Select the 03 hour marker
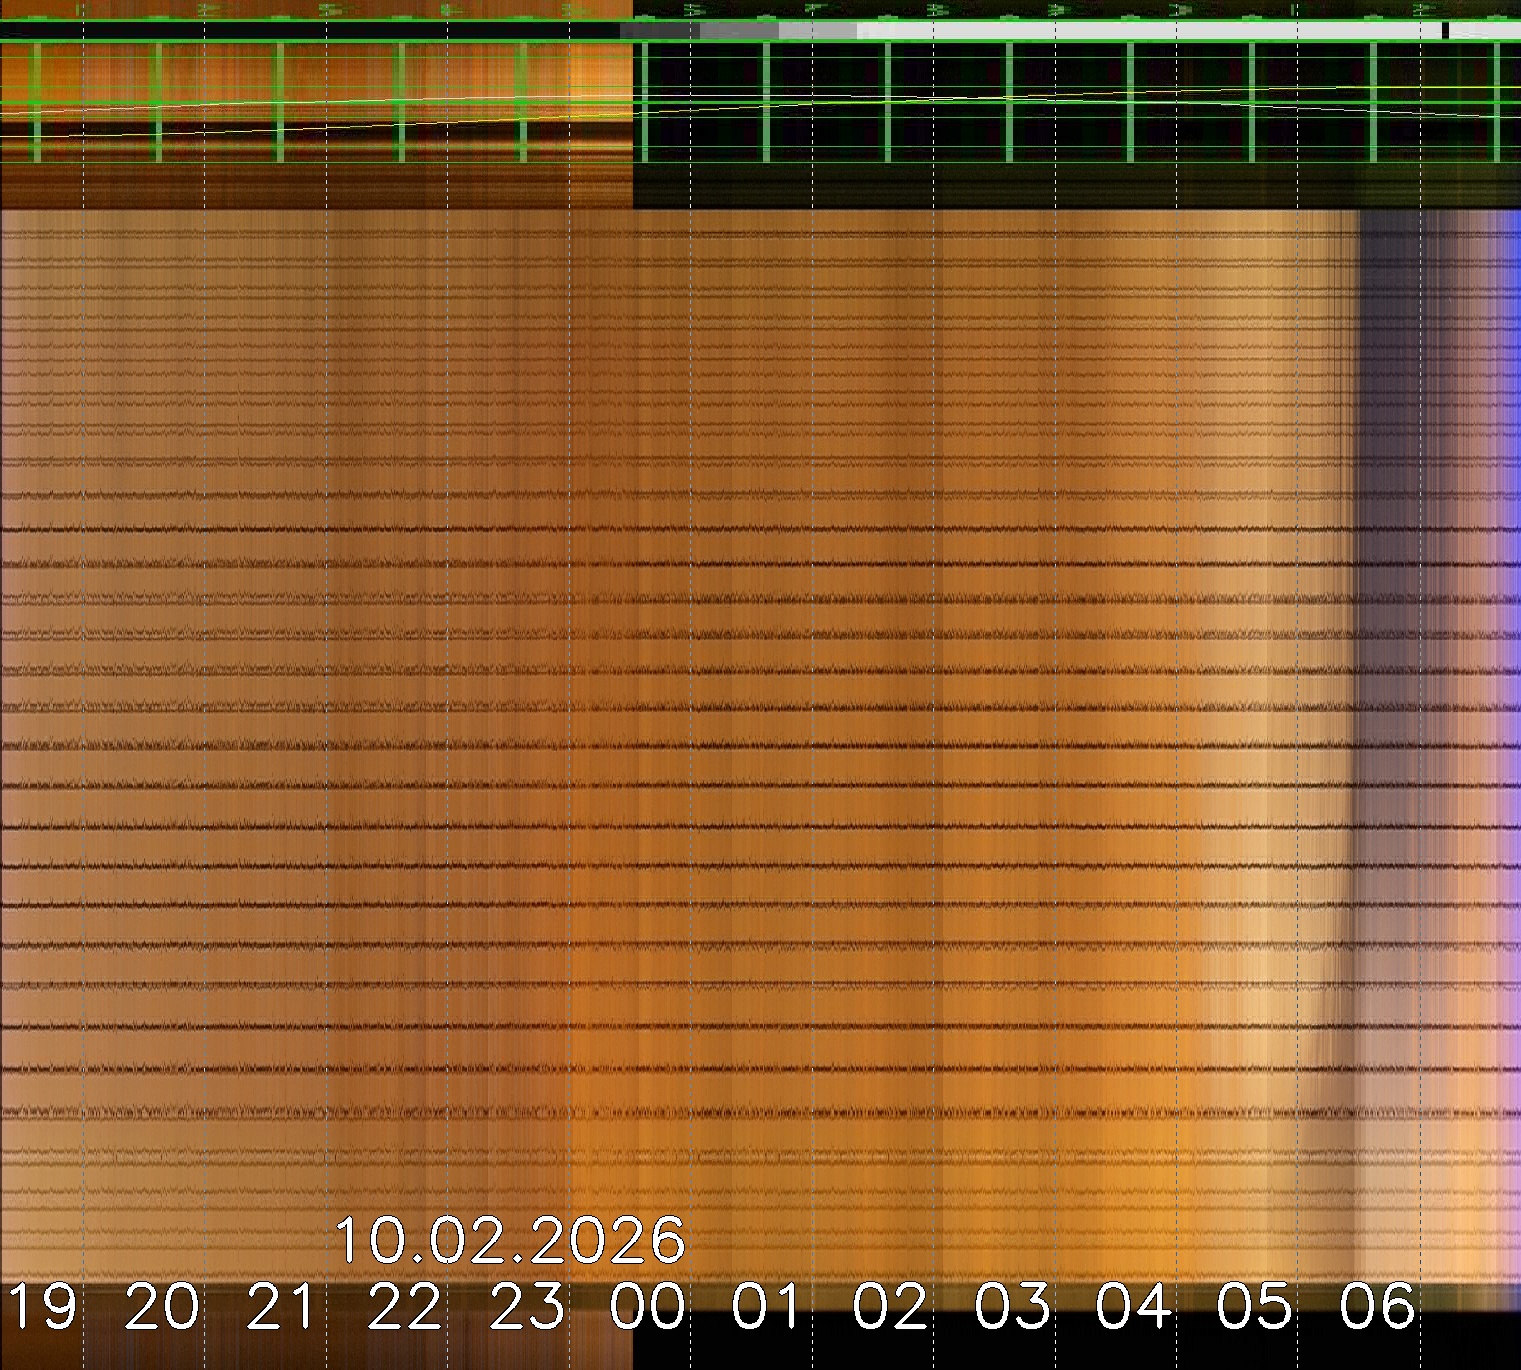This screenshot has height=1370, width=1521. click(1012, 1307)
